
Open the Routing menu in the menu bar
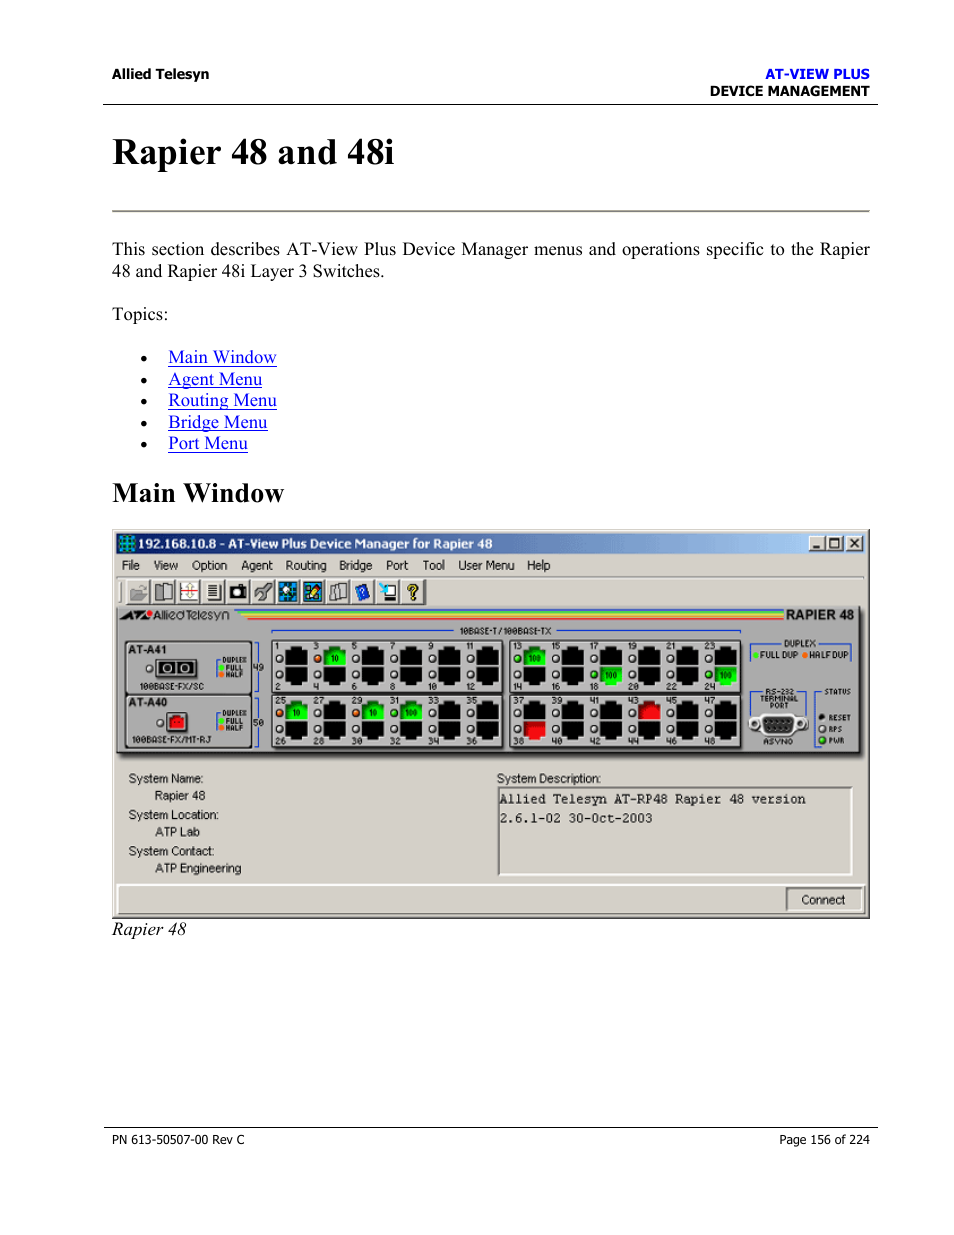click(x=306, y=565)
